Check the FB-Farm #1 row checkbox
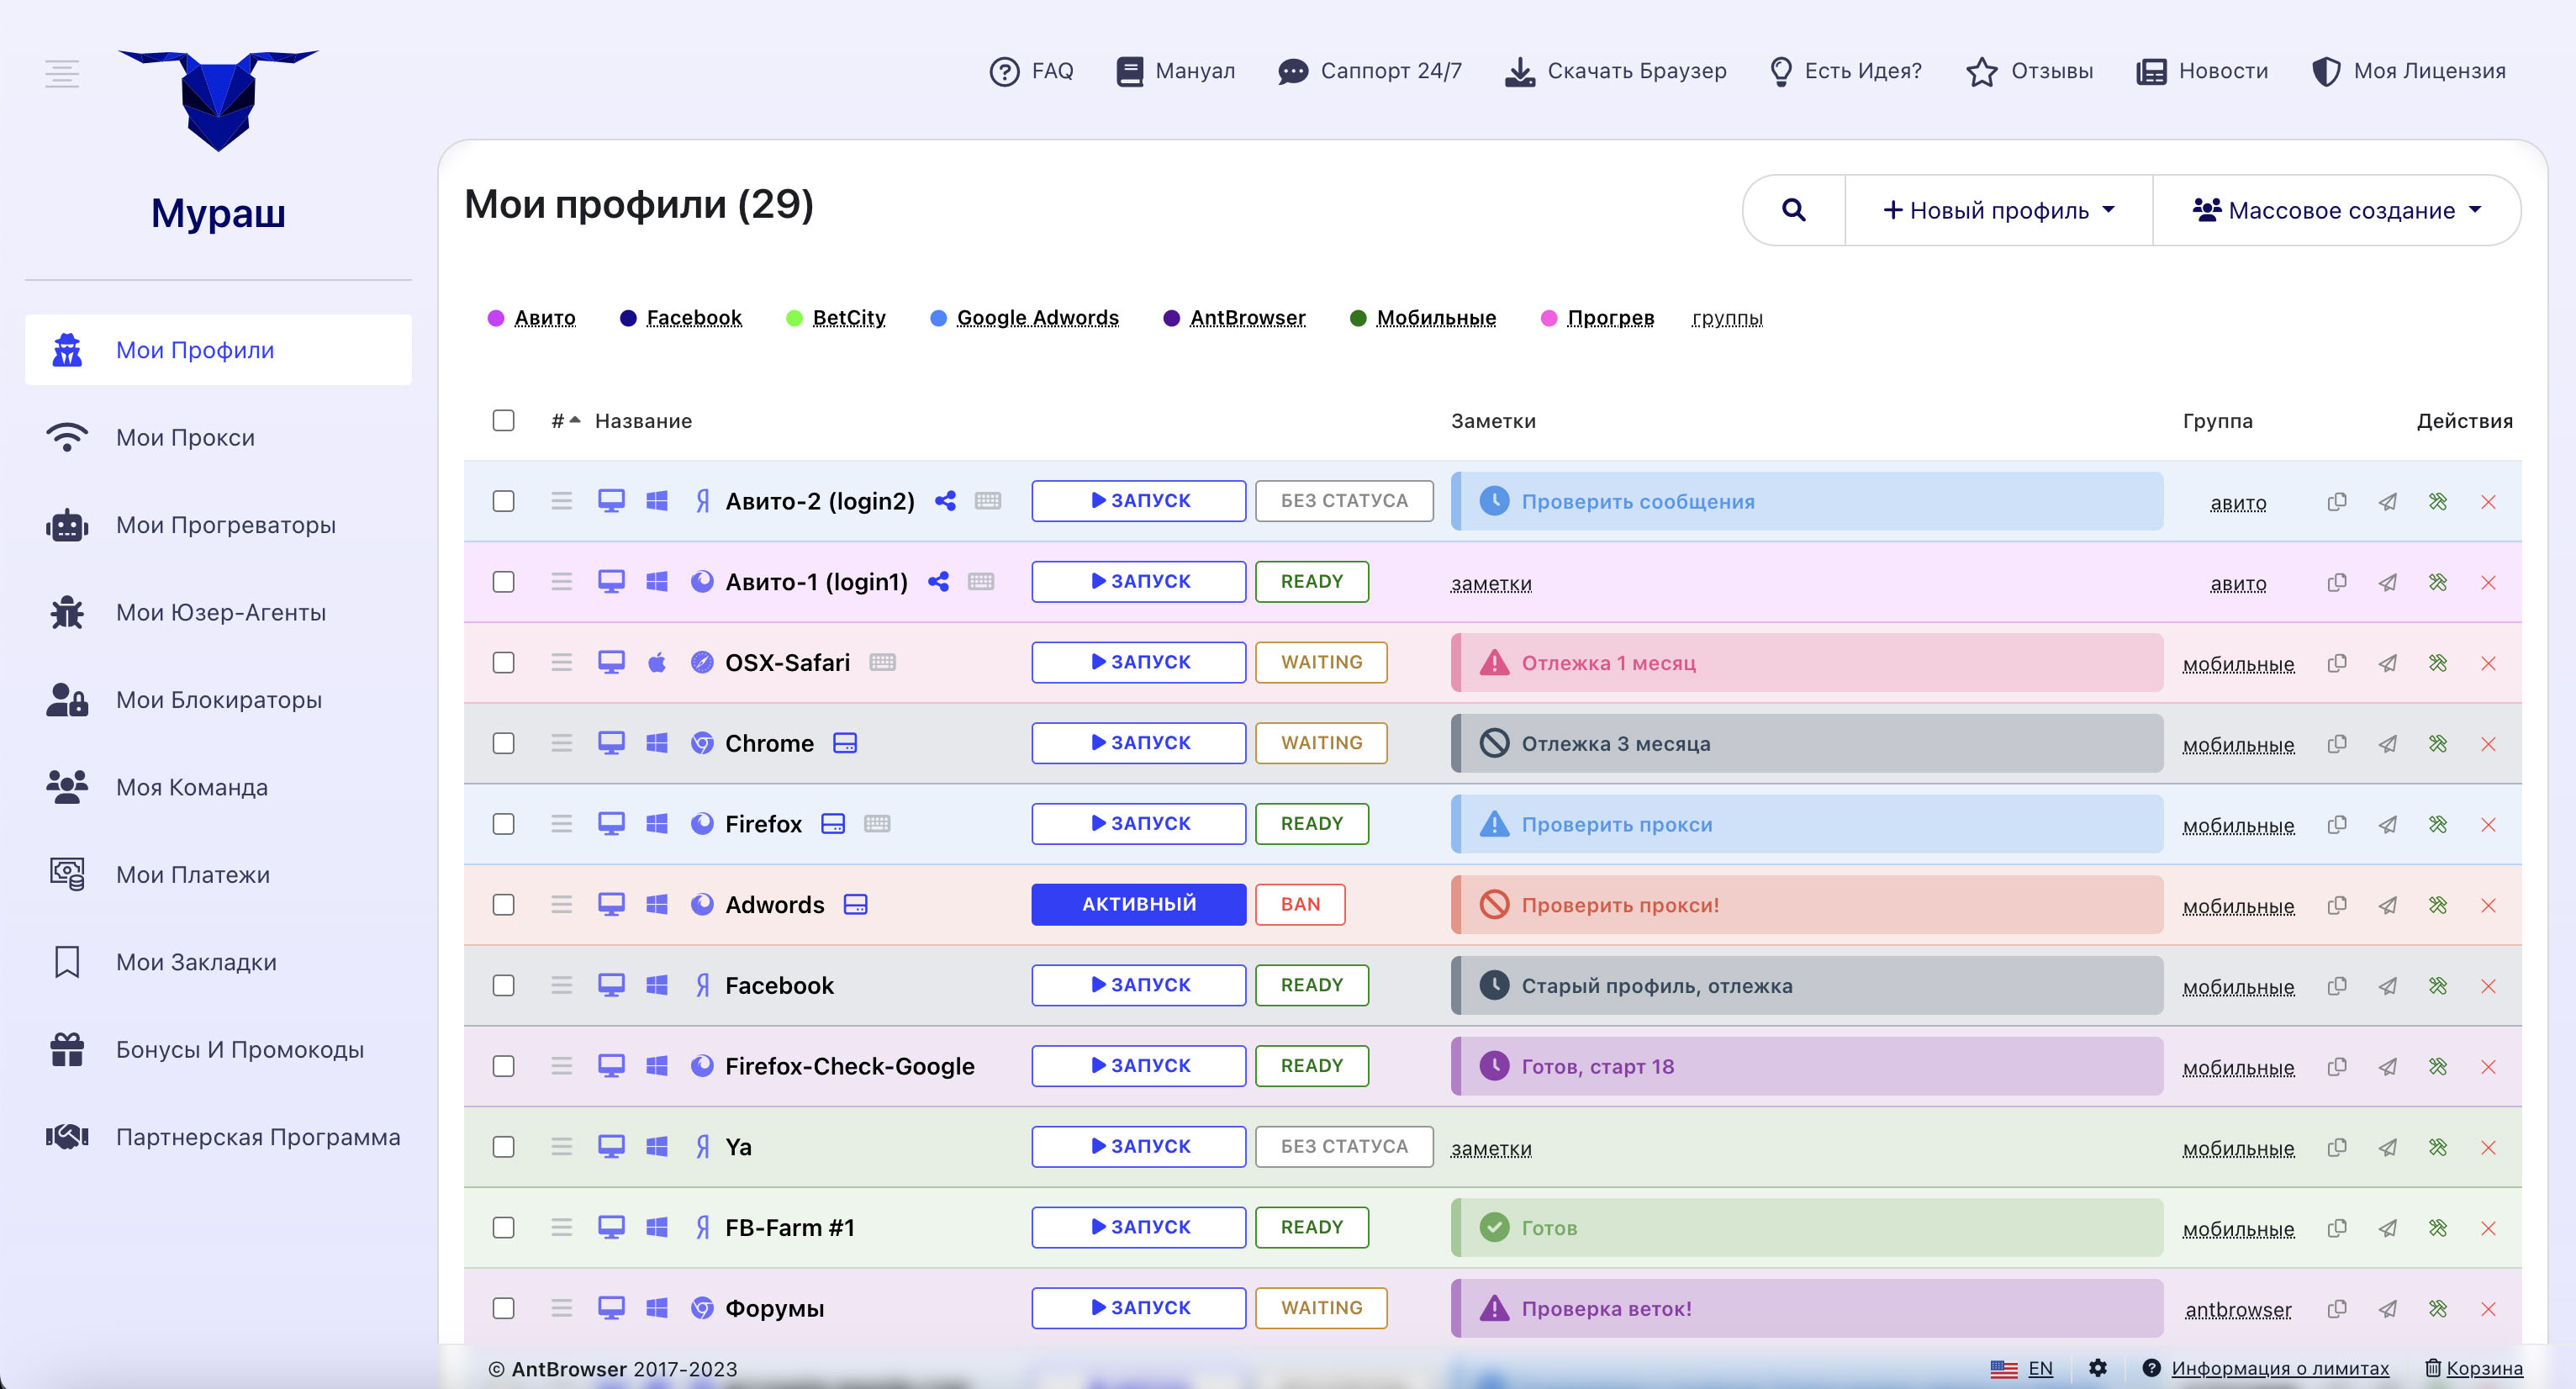 [503, 1227]
